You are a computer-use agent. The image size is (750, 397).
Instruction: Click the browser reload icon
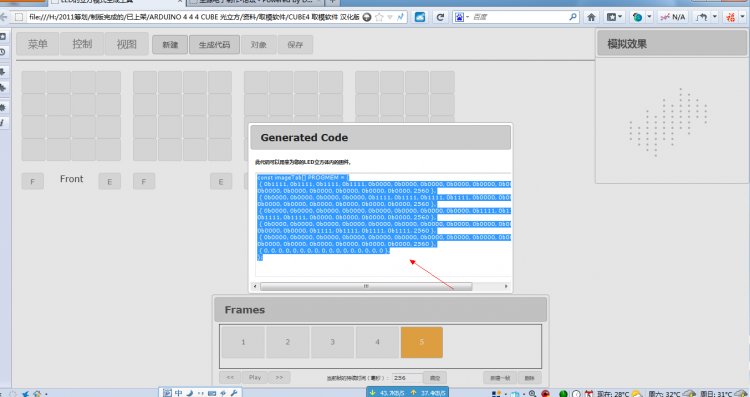440,17
